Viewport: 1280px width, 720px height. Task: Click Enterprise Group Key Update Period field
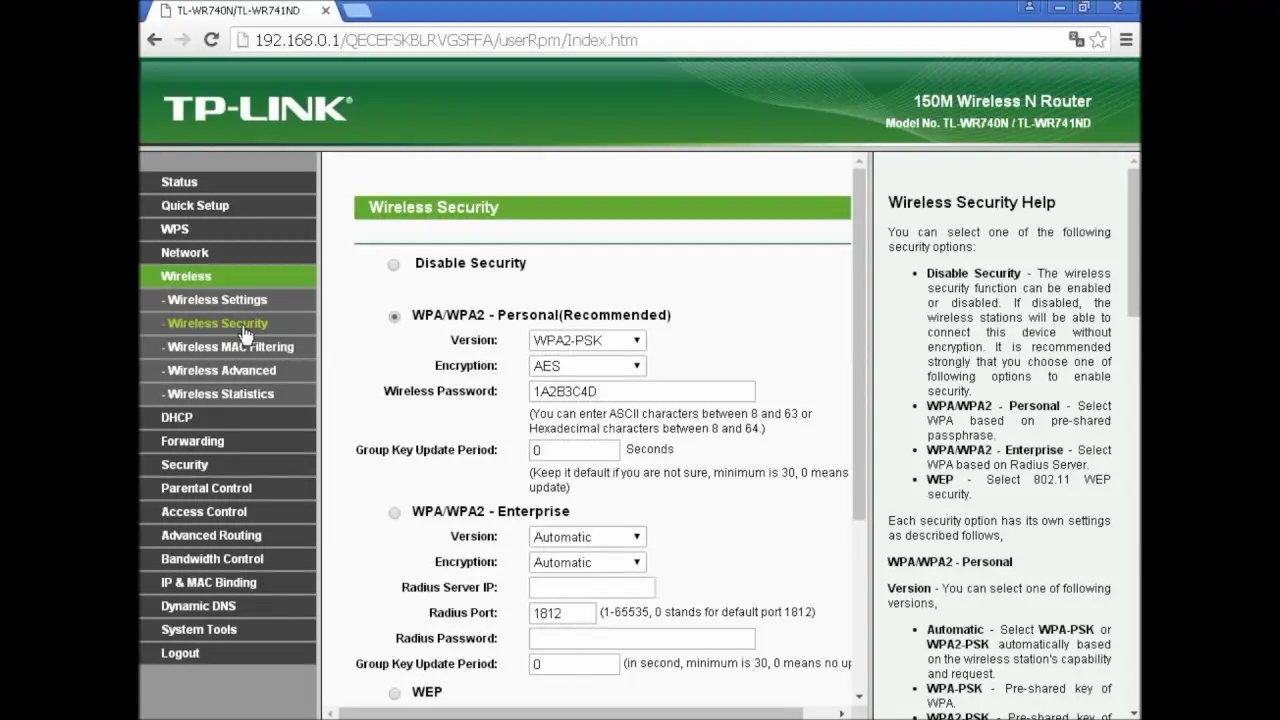click(x=574, y=664)
